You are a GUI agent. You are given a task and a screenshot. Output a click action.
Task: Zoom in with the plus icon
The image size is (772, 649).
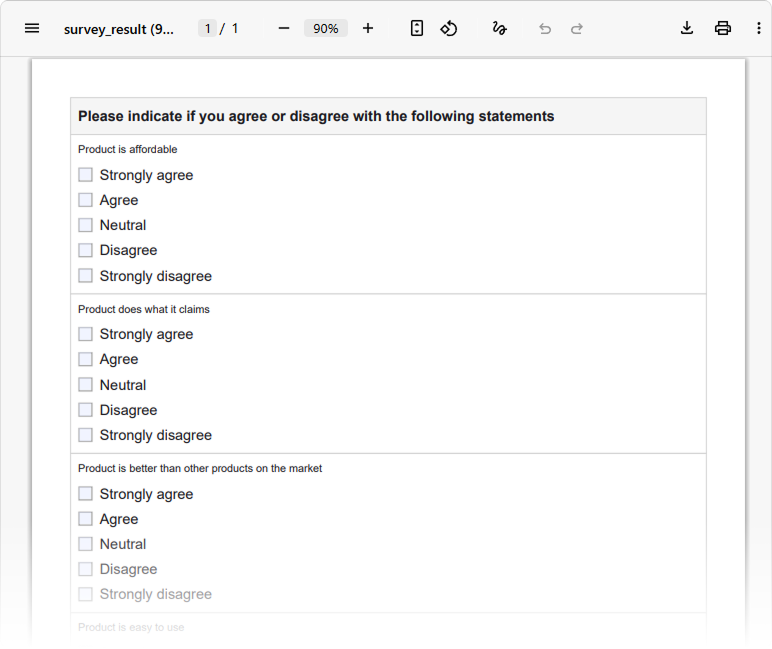pyautogui.click(x=368, y=29)
